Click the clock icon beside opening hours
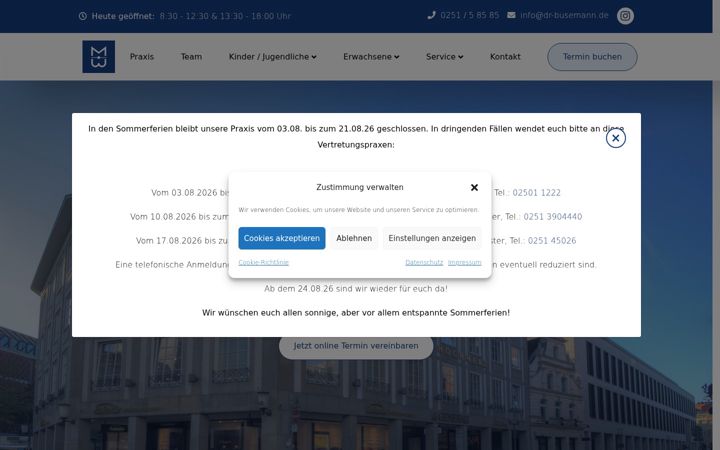This screenshot has height=450, width=720. click(x=83, y=16)
